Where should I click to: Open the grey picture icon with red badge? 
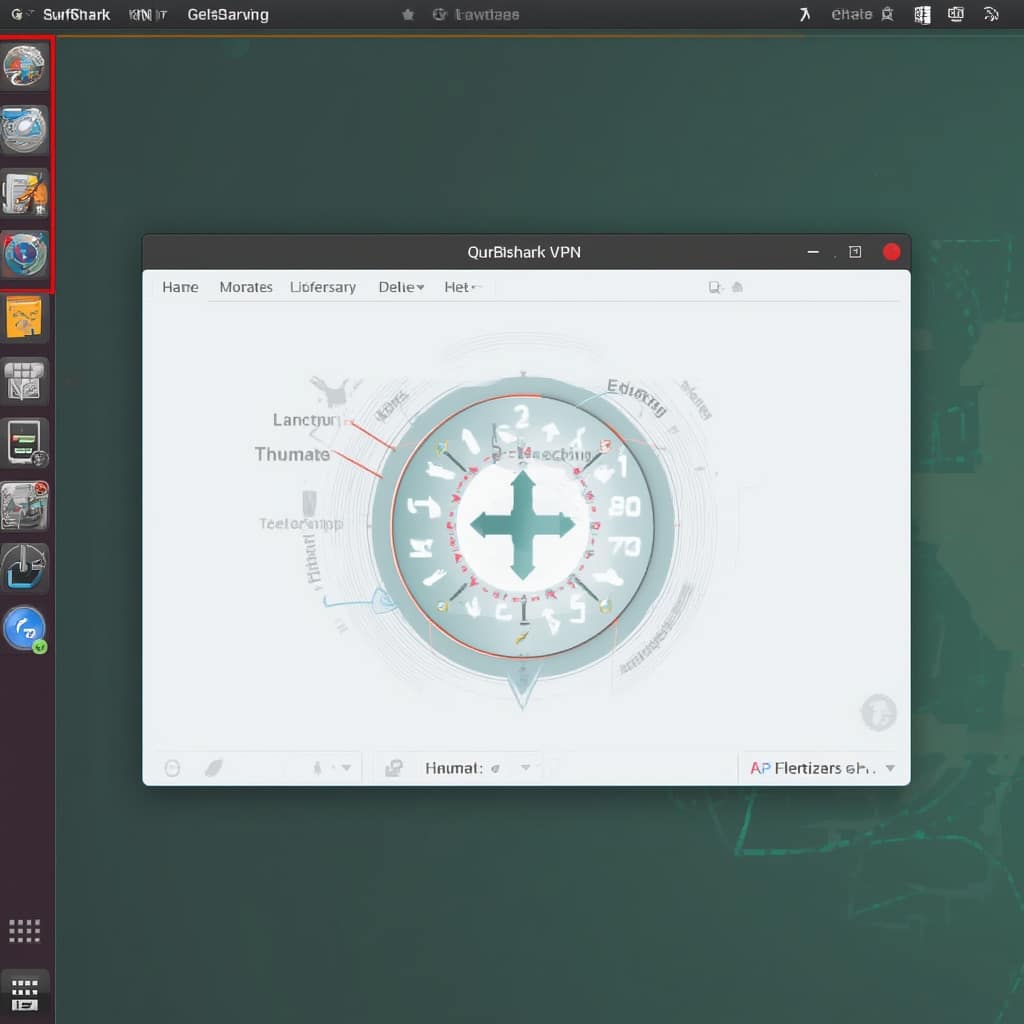coord(24,505)
